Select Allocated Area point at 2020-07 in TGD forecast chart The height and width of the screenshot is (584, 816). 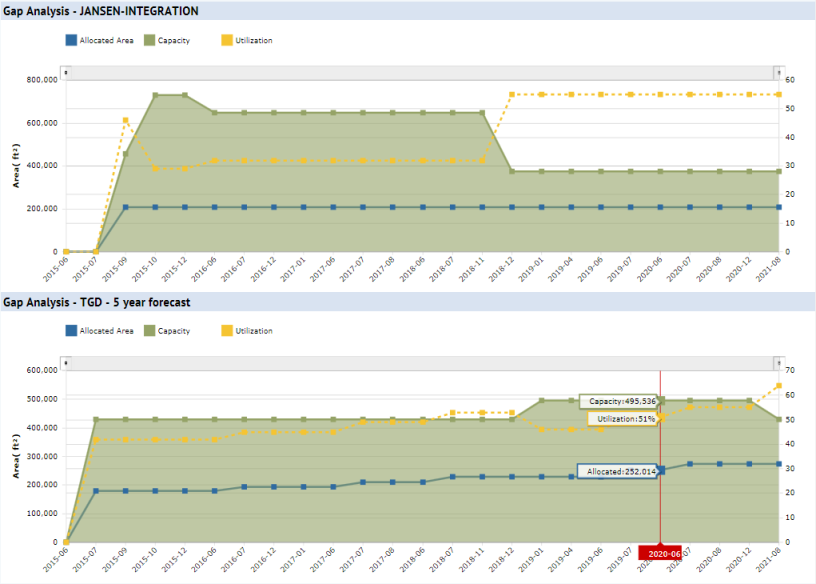point(690,464)
